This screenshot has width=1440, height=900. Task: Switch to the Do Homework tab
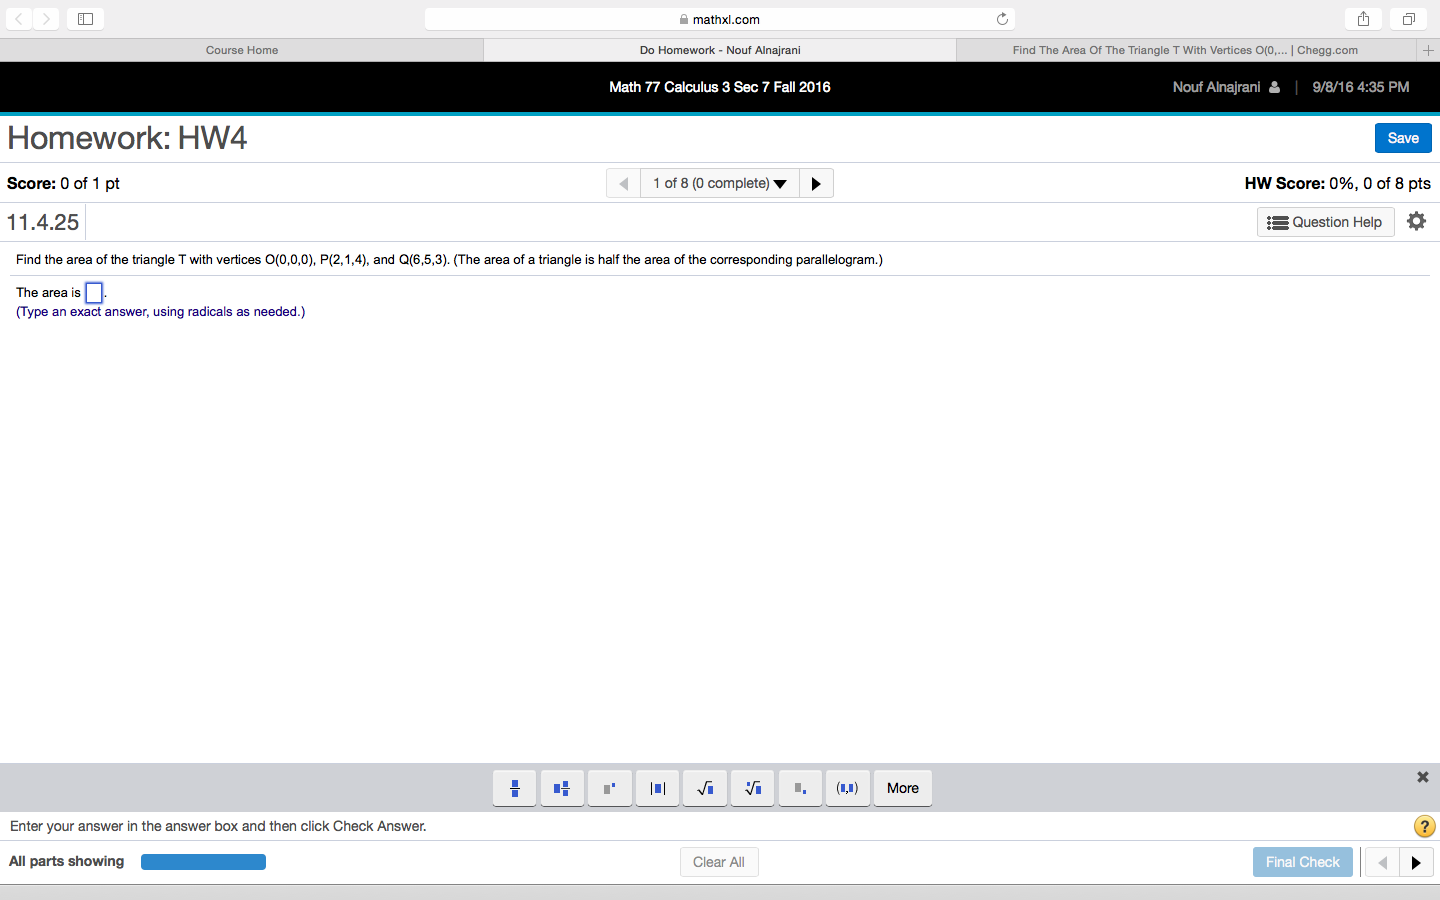coord(720,50)
